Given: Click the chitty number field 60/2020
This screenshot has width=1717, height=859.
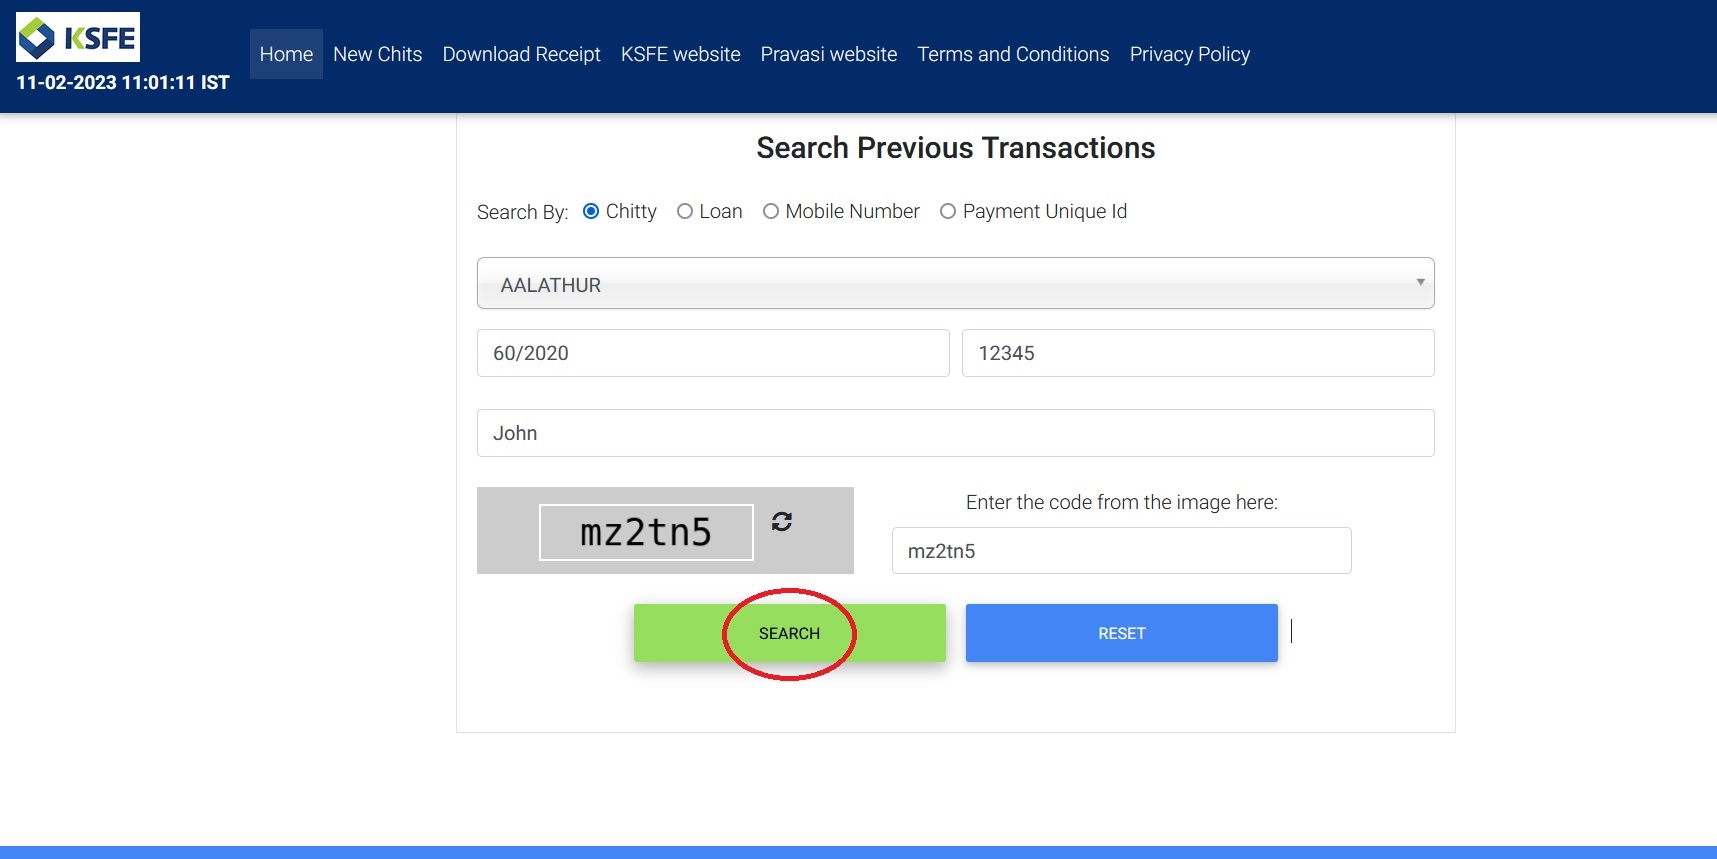Looking at the screenshot, I should click(x=712, y=353).
